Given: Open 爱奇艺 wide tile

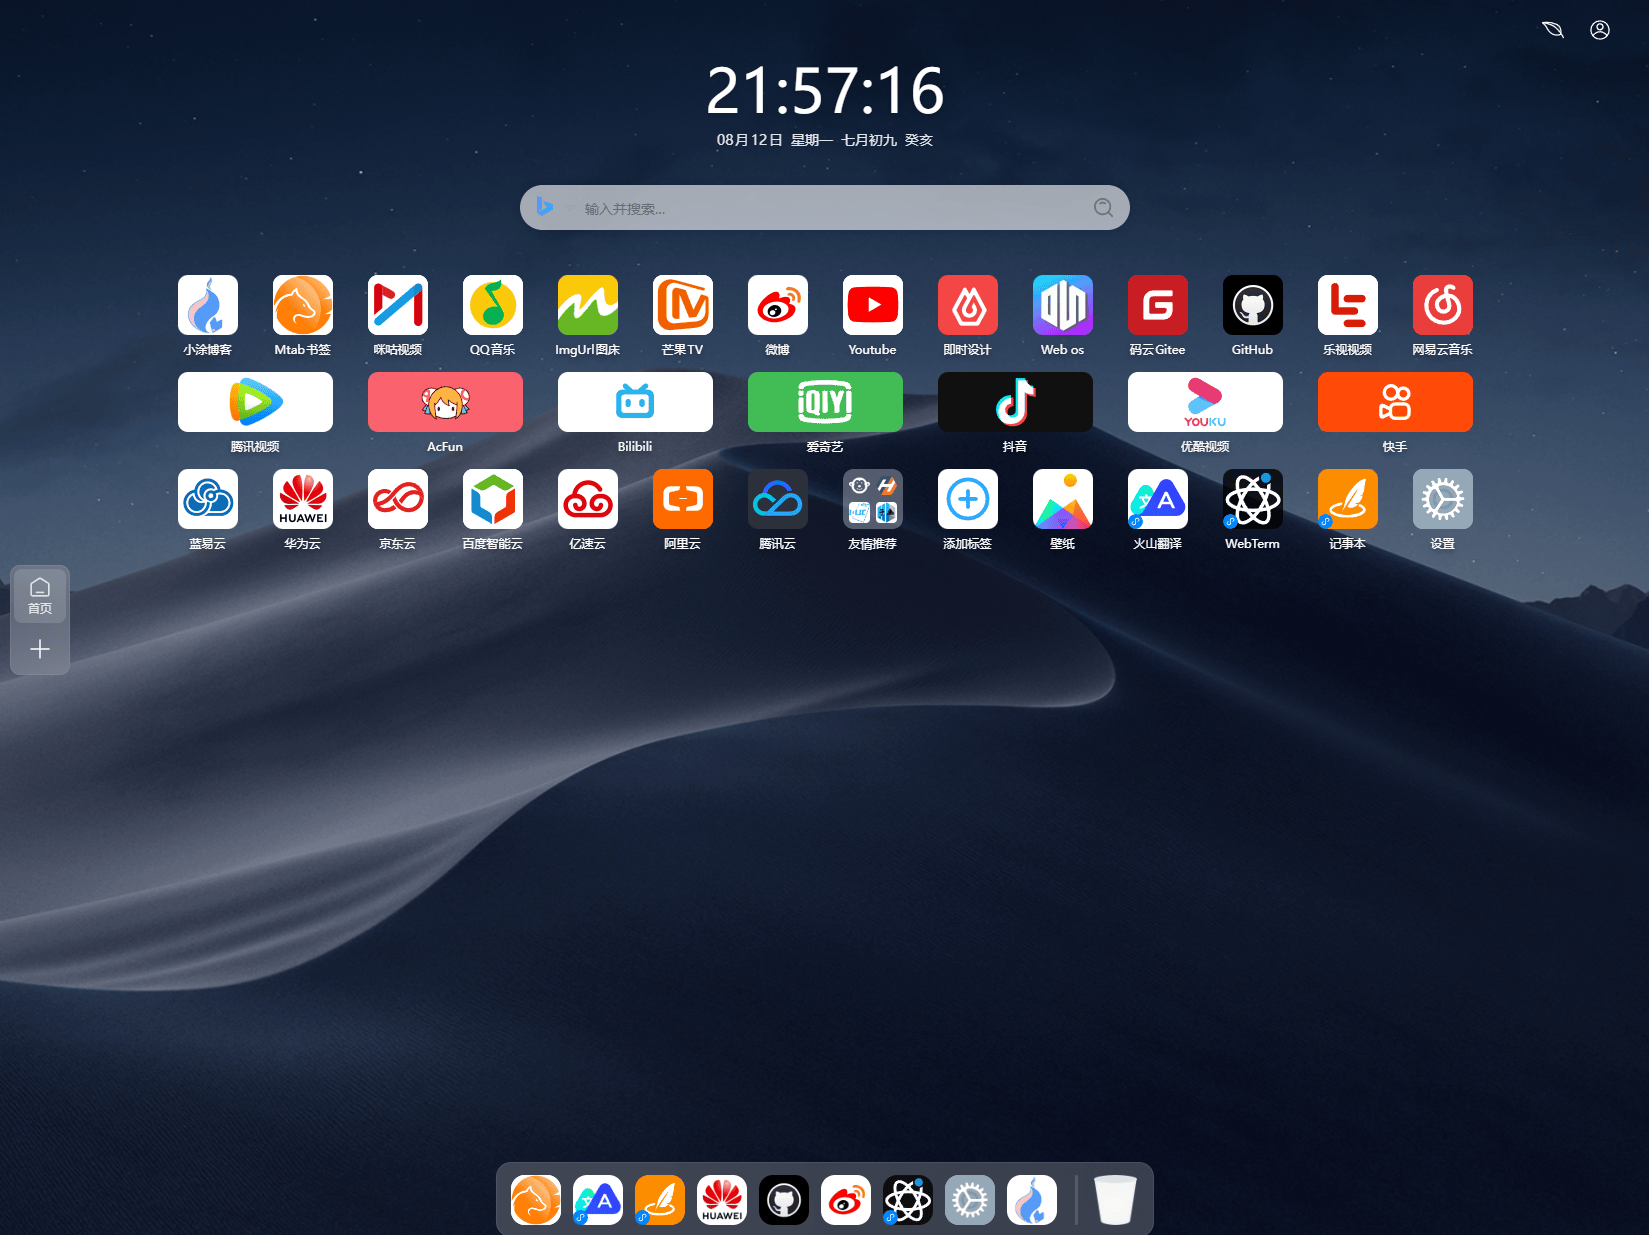Looking at the screenshot, I should [825, 402].
